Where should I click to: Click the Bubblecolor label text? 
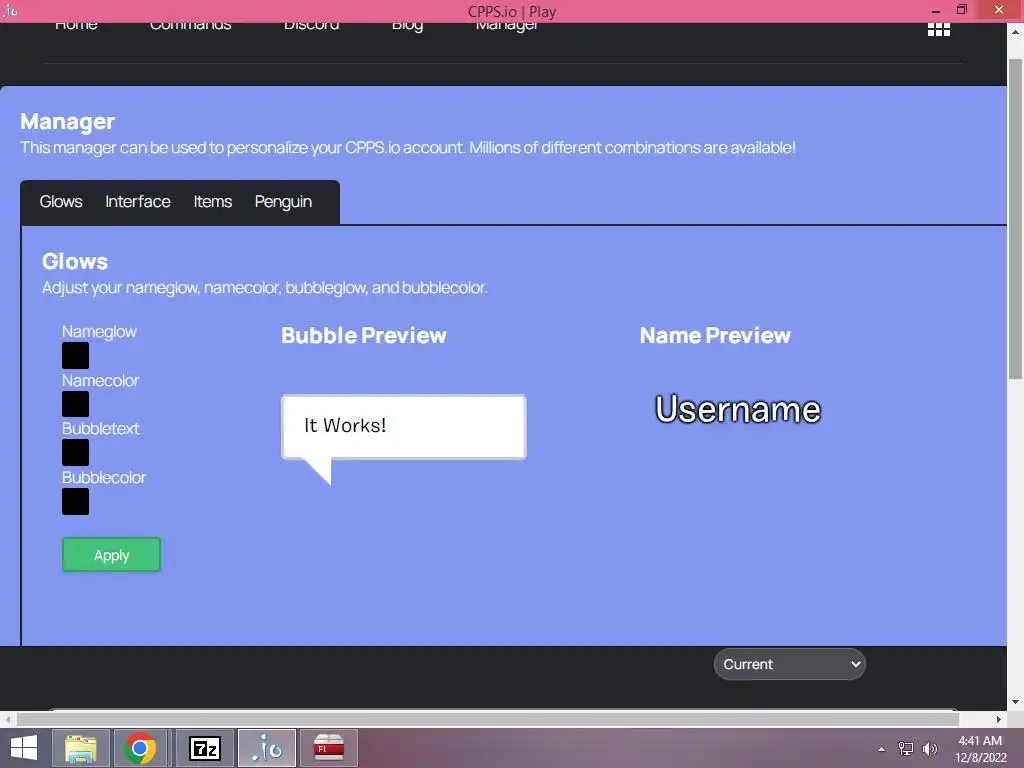[x=104, y=477]
